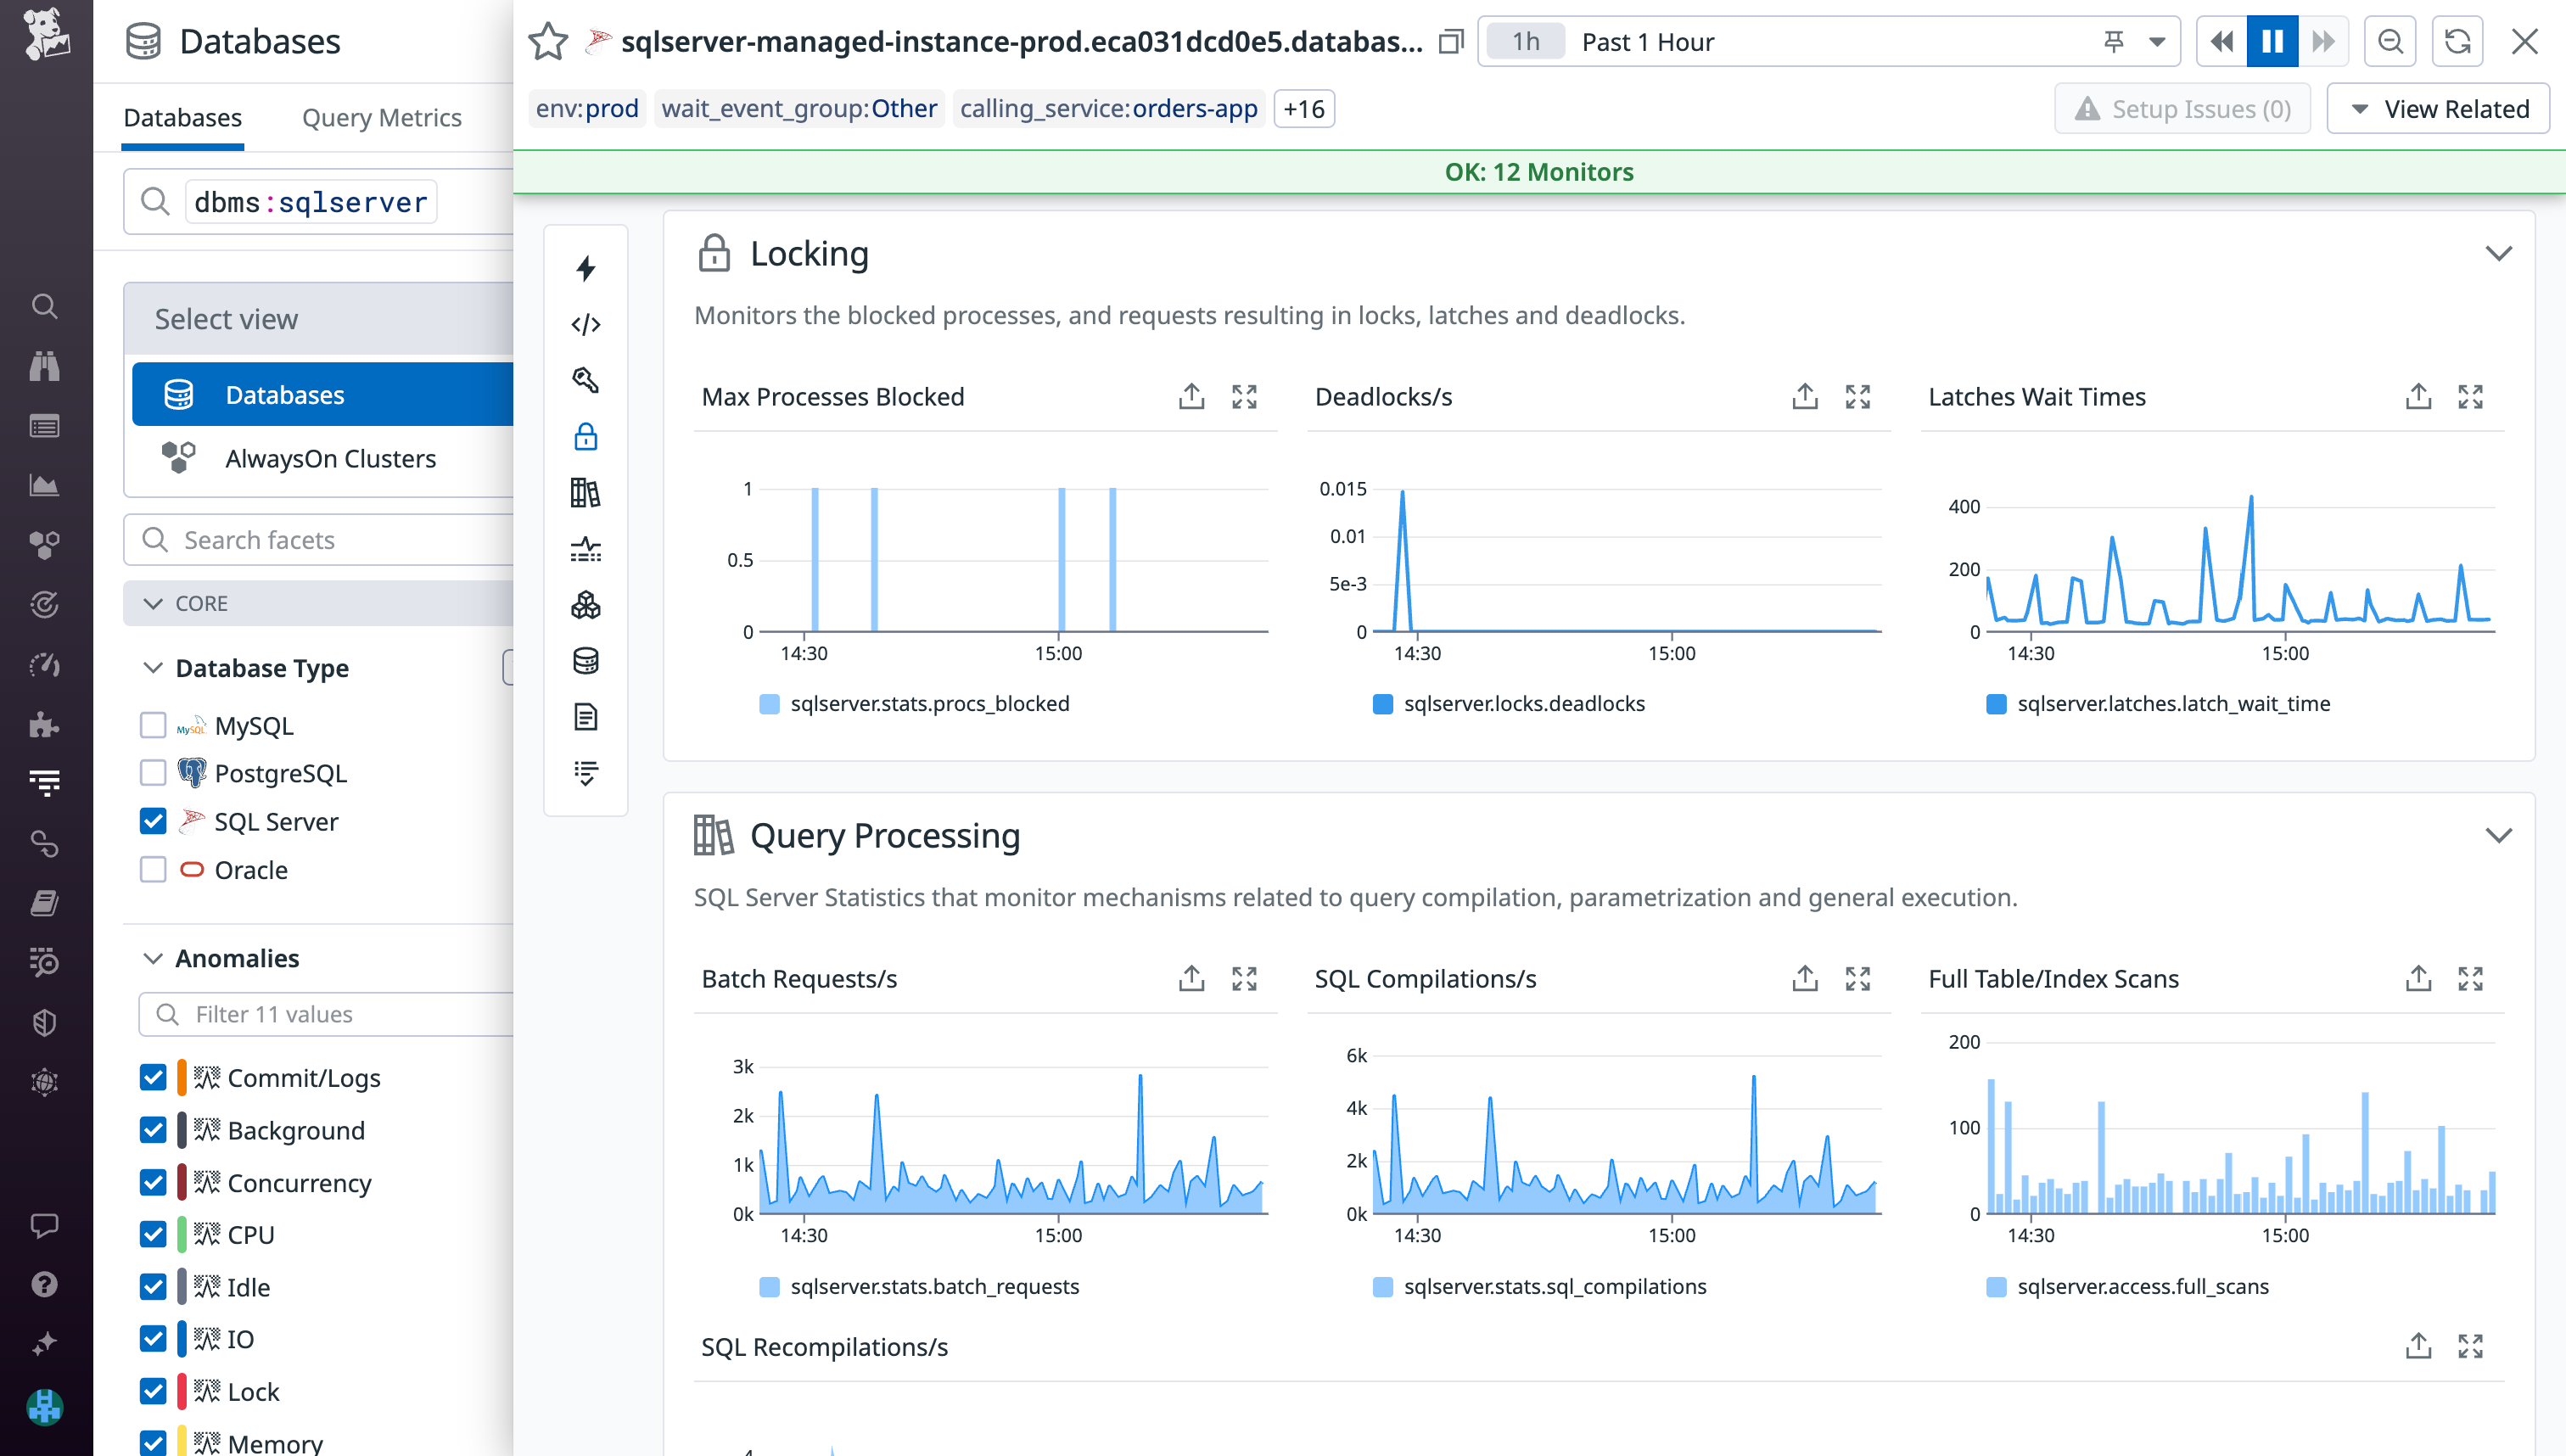Switch to the Query Metrics tab

click(x=381, y=117)
